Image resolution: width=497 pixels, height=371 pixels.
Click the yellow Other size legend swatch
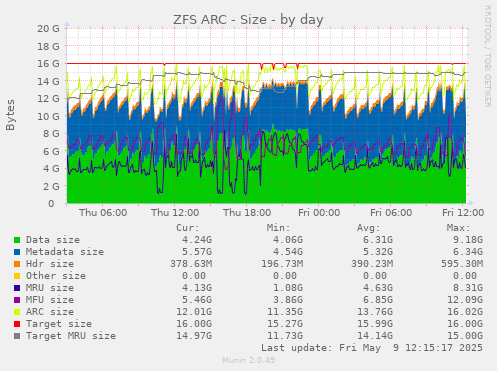(17, 276)
